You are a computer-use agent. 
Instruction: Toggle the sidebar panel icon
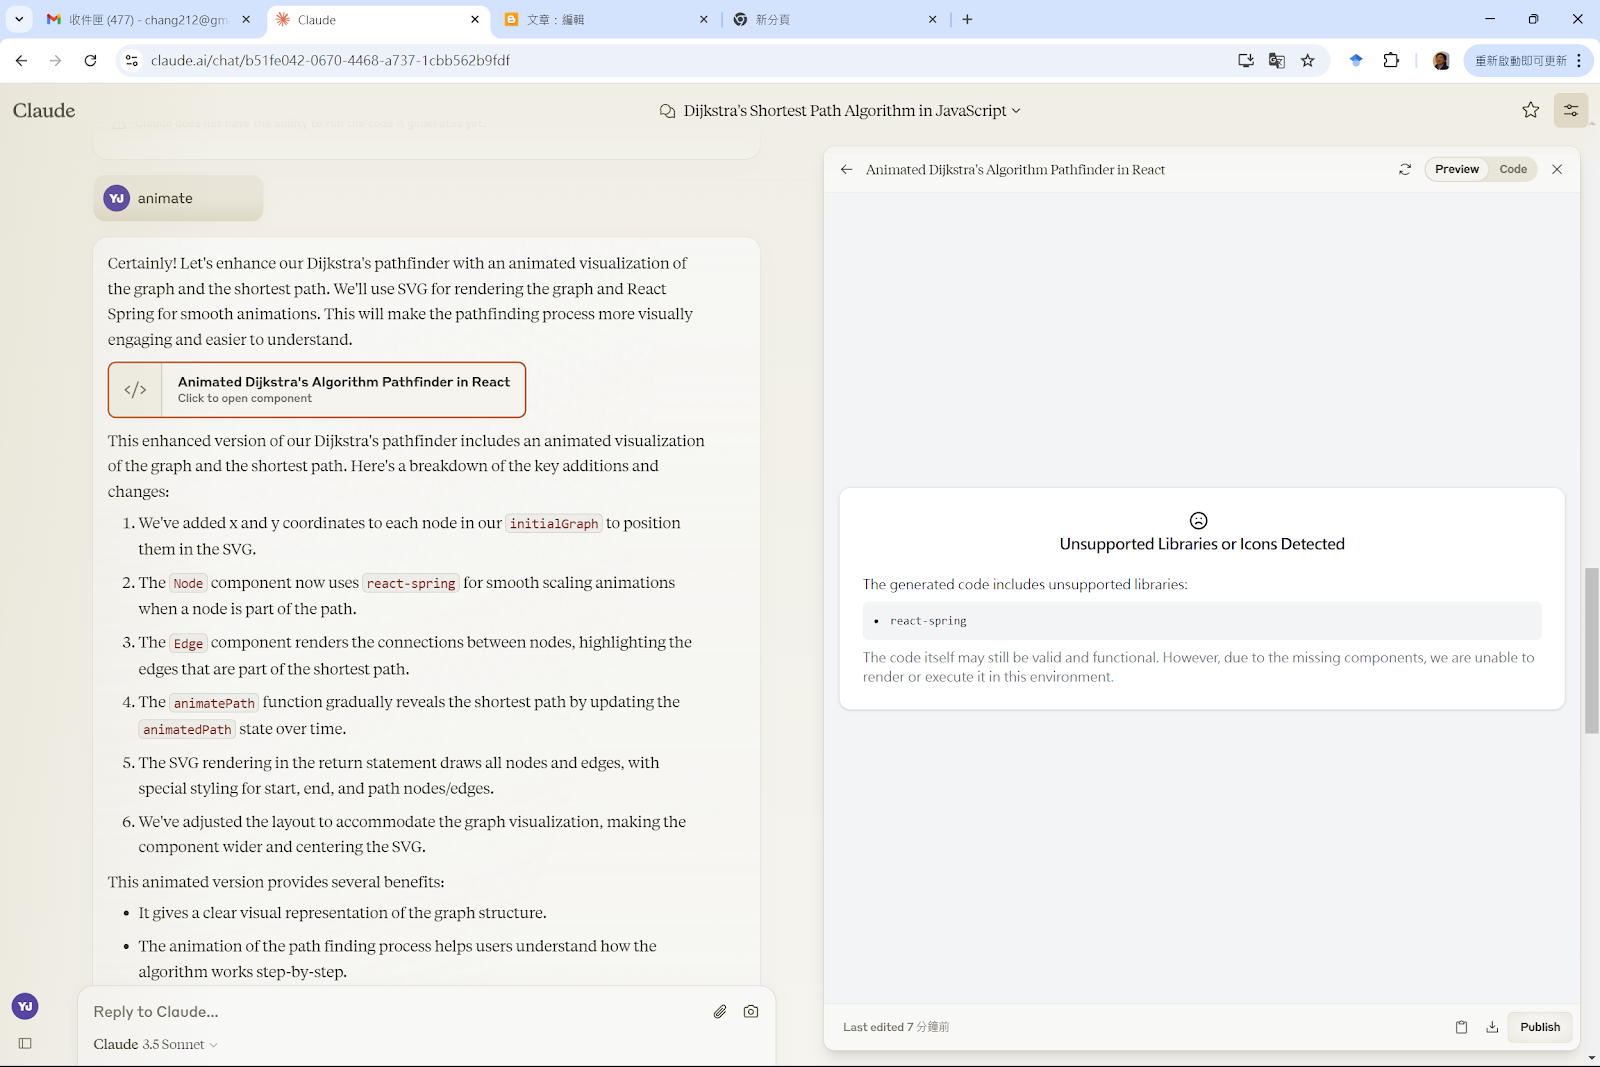25,1043
